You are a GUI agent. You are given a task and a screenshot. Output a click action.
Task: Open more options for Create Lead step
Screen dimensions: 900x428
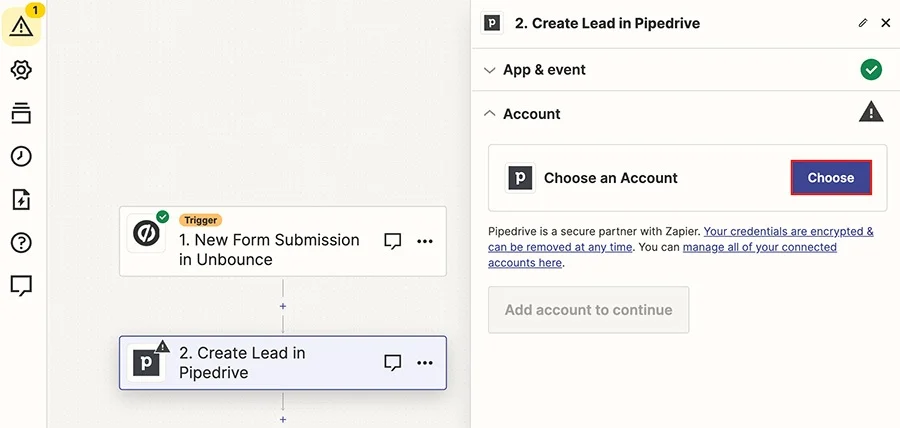(425, 363)
